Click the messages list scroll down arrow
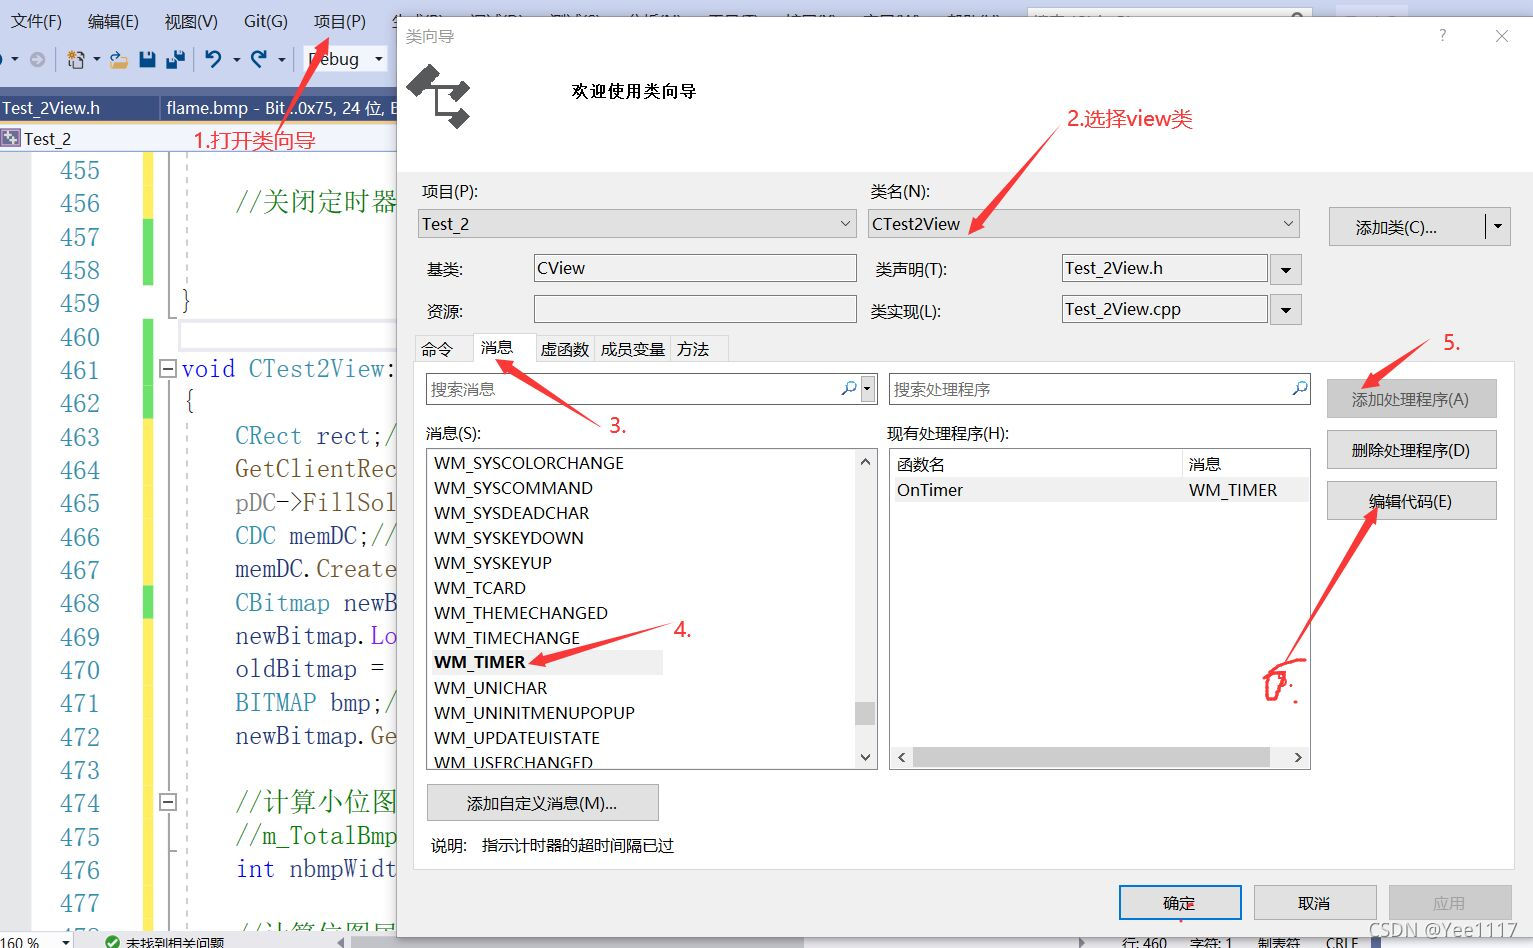1533x948 pixels. tap(866, 757)
